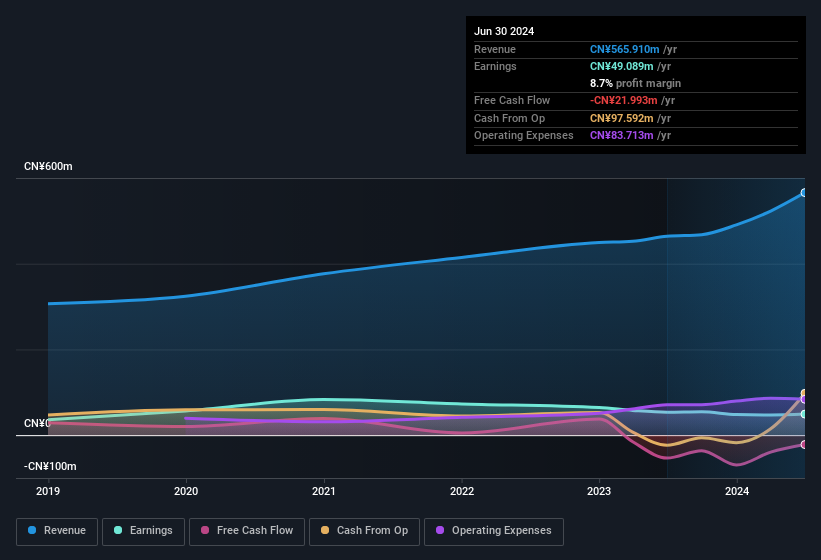821x560 pixels.
Task: Click the Revenue row label in tooltip
Action: [495, 49]
